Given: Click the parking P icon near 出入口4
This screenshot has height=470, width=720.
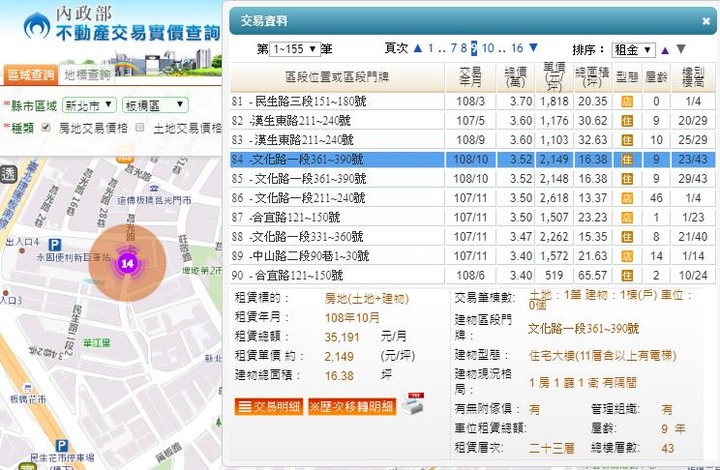Looking at the screenshot, I should coord(55,245).
